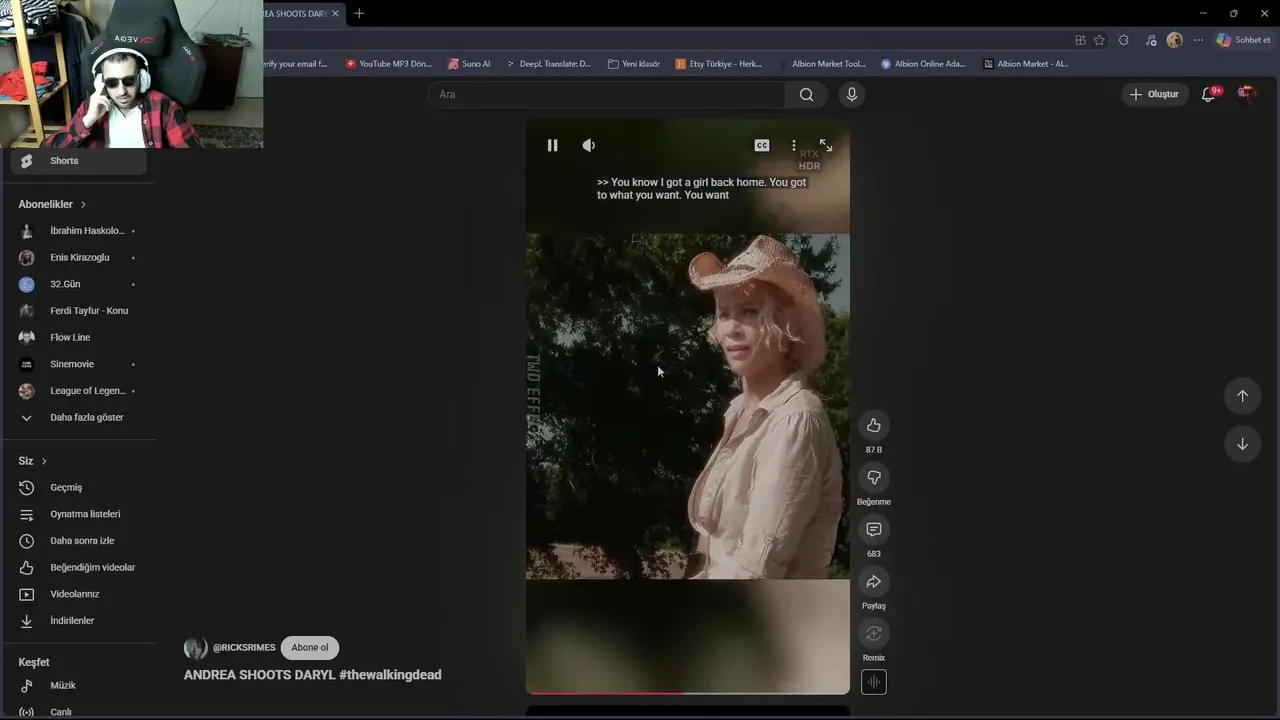Open Copilot Sohbet et button

(1243, 40)
